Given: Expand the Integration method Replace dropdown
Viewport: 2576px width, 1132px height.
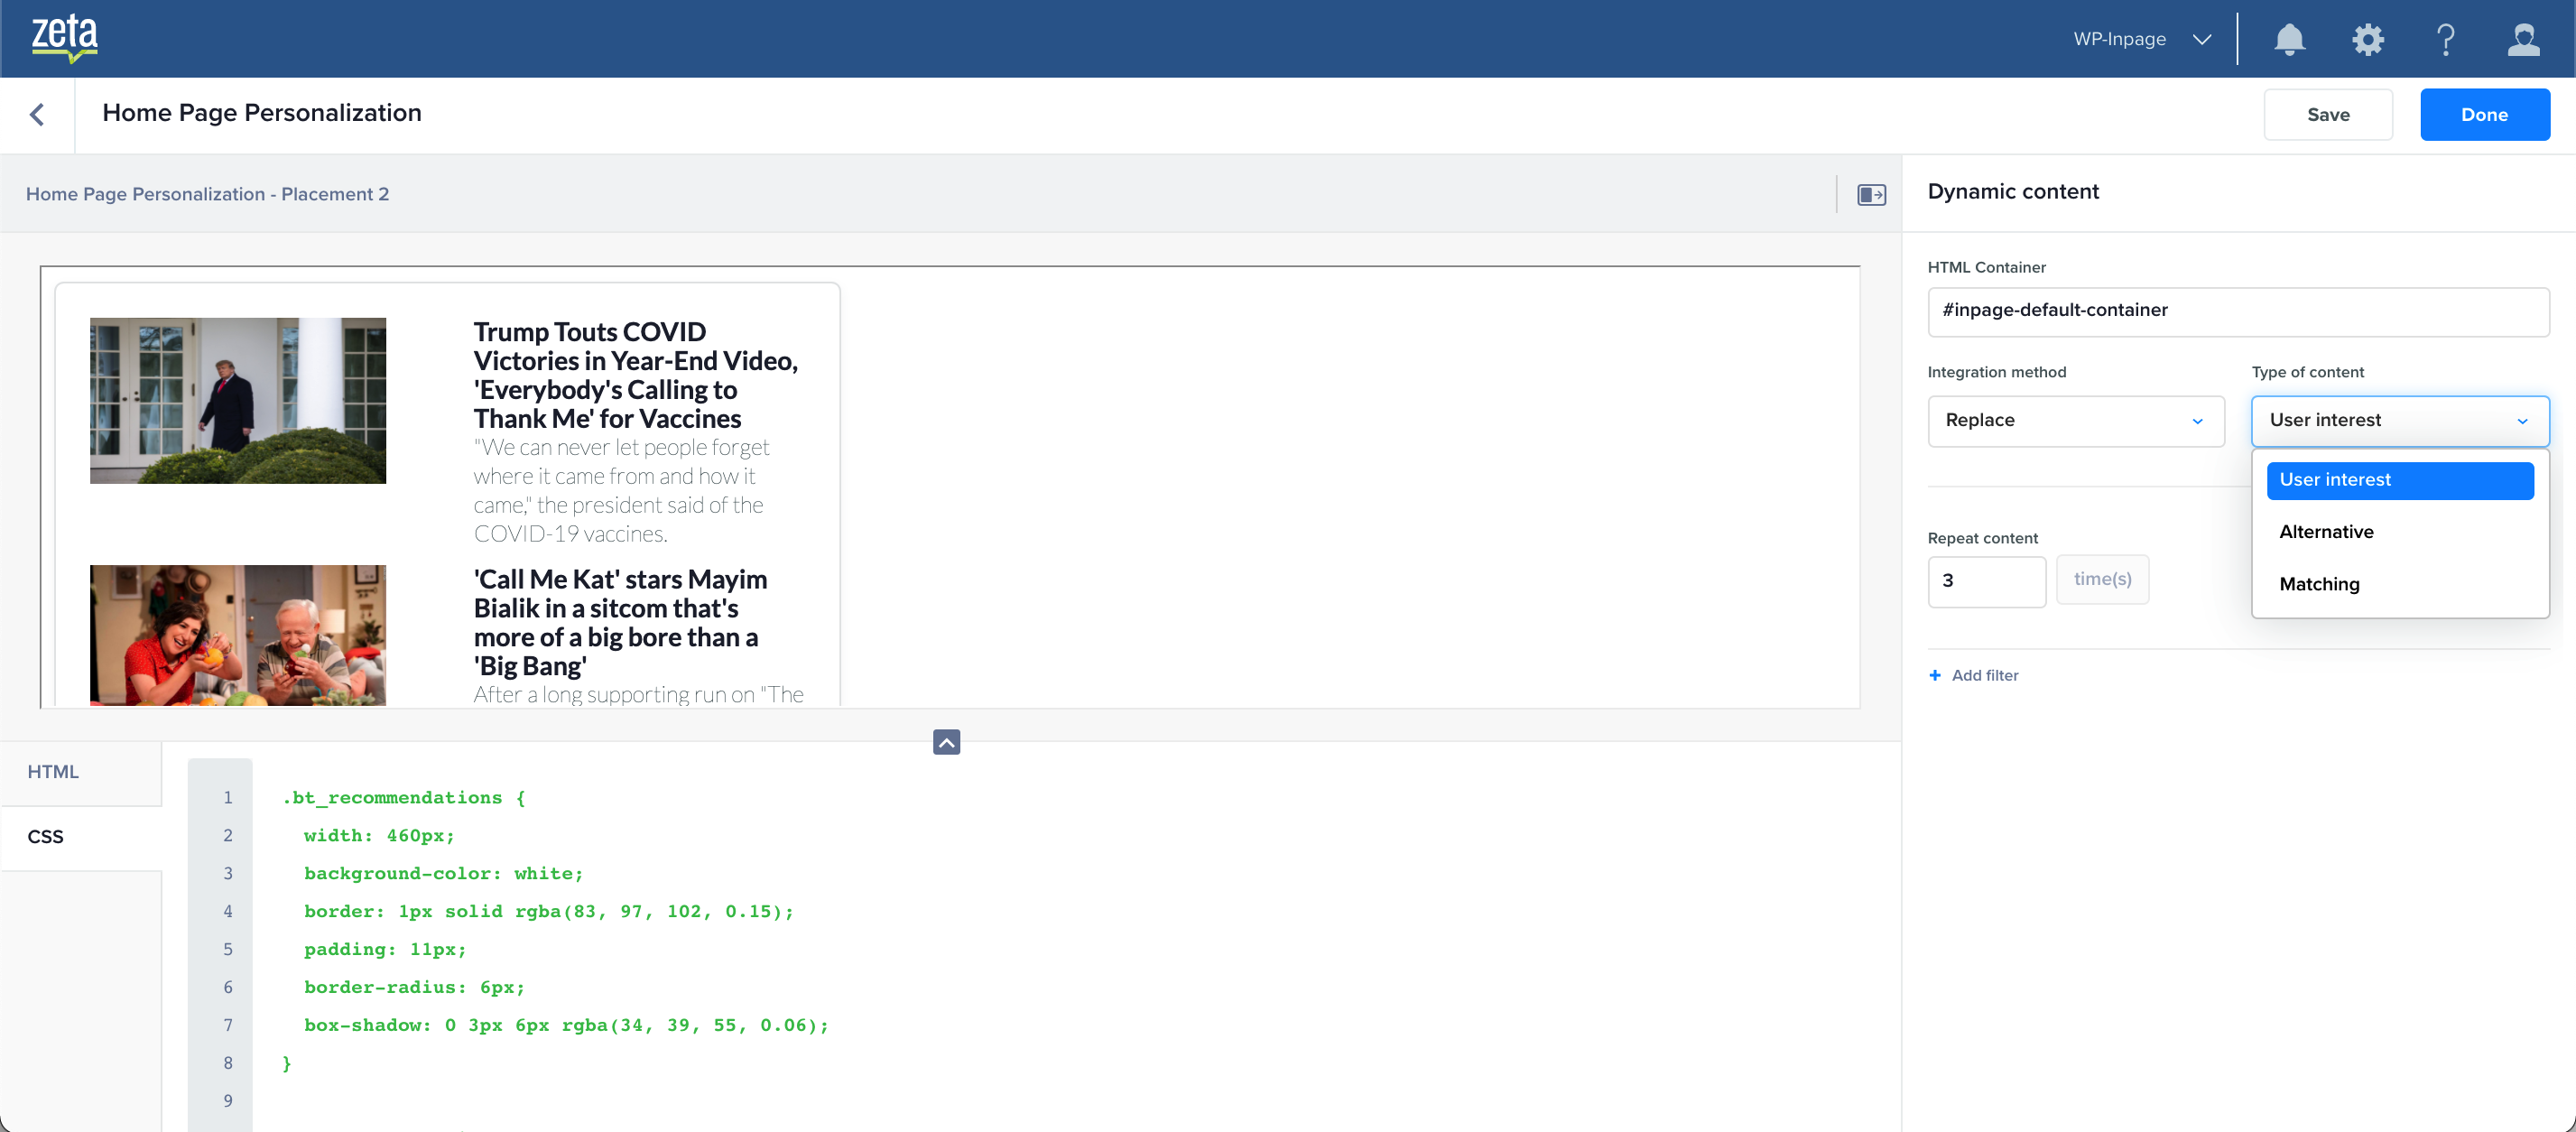Looking at the screenshot, I should [2075, 421].
